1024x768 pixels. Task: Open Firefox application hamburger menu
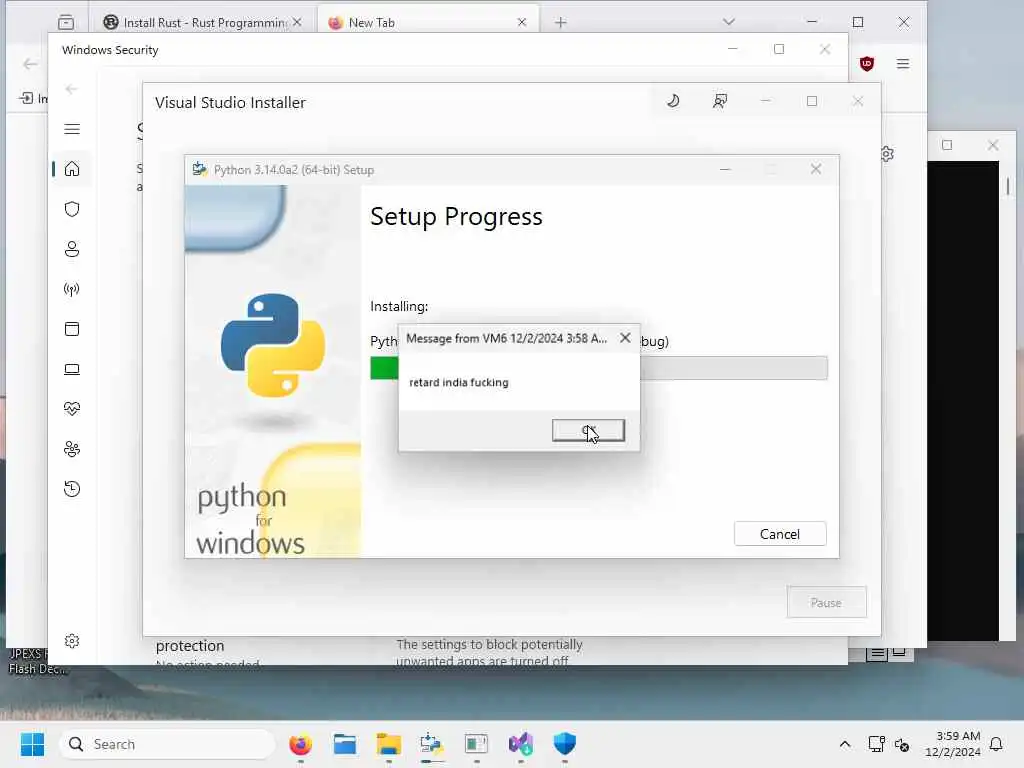click(x=903, y=63)
